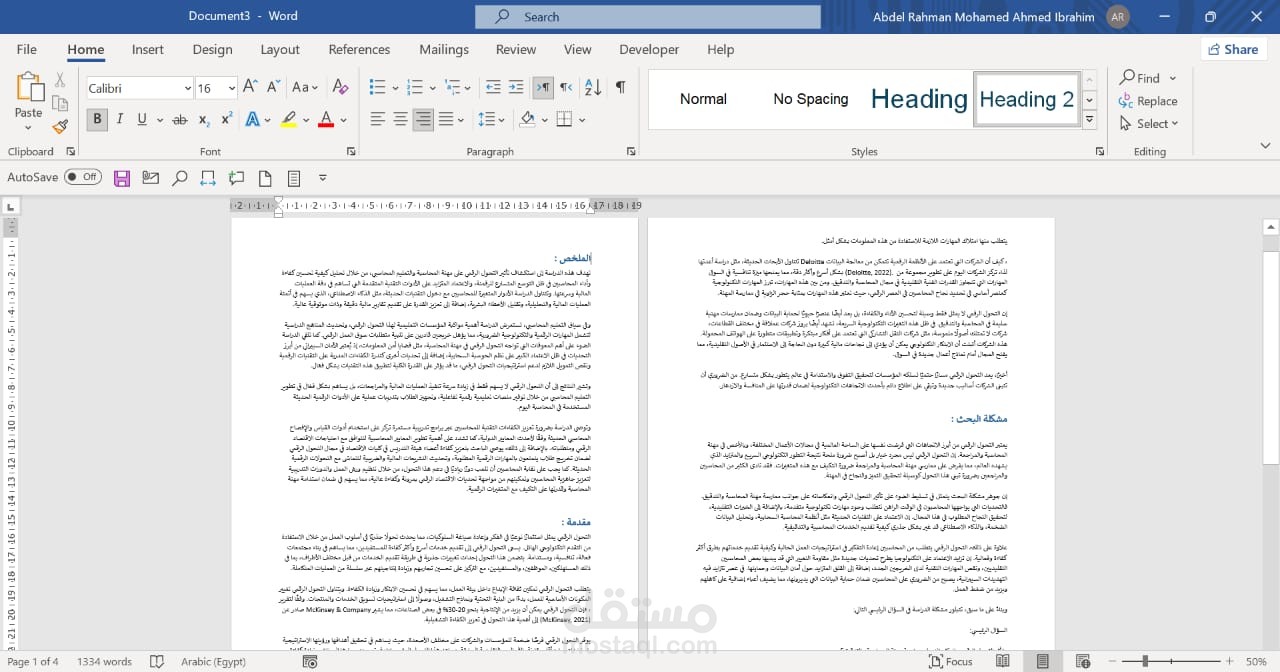
Task: Toggle Bold formatting on selected text
Action: tap(96, 118)
